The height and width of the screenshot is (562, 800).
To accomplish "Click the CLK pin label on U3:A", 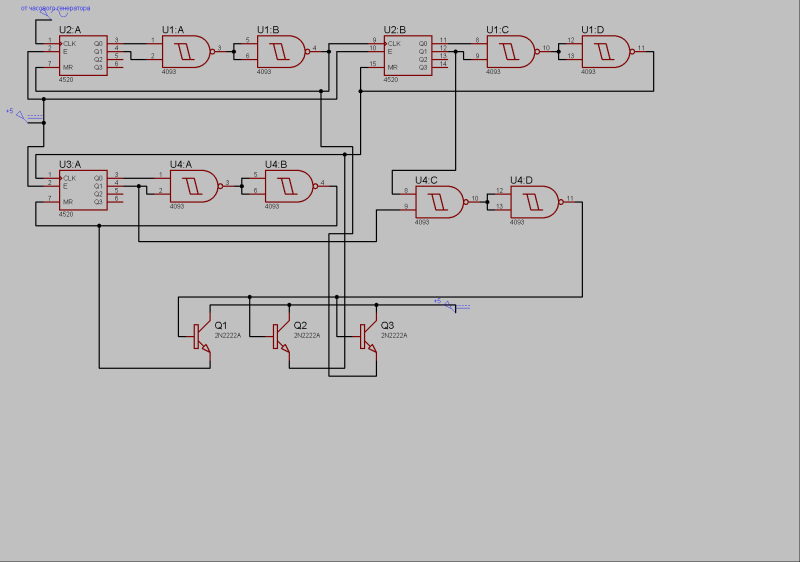I will click(69, 178).
